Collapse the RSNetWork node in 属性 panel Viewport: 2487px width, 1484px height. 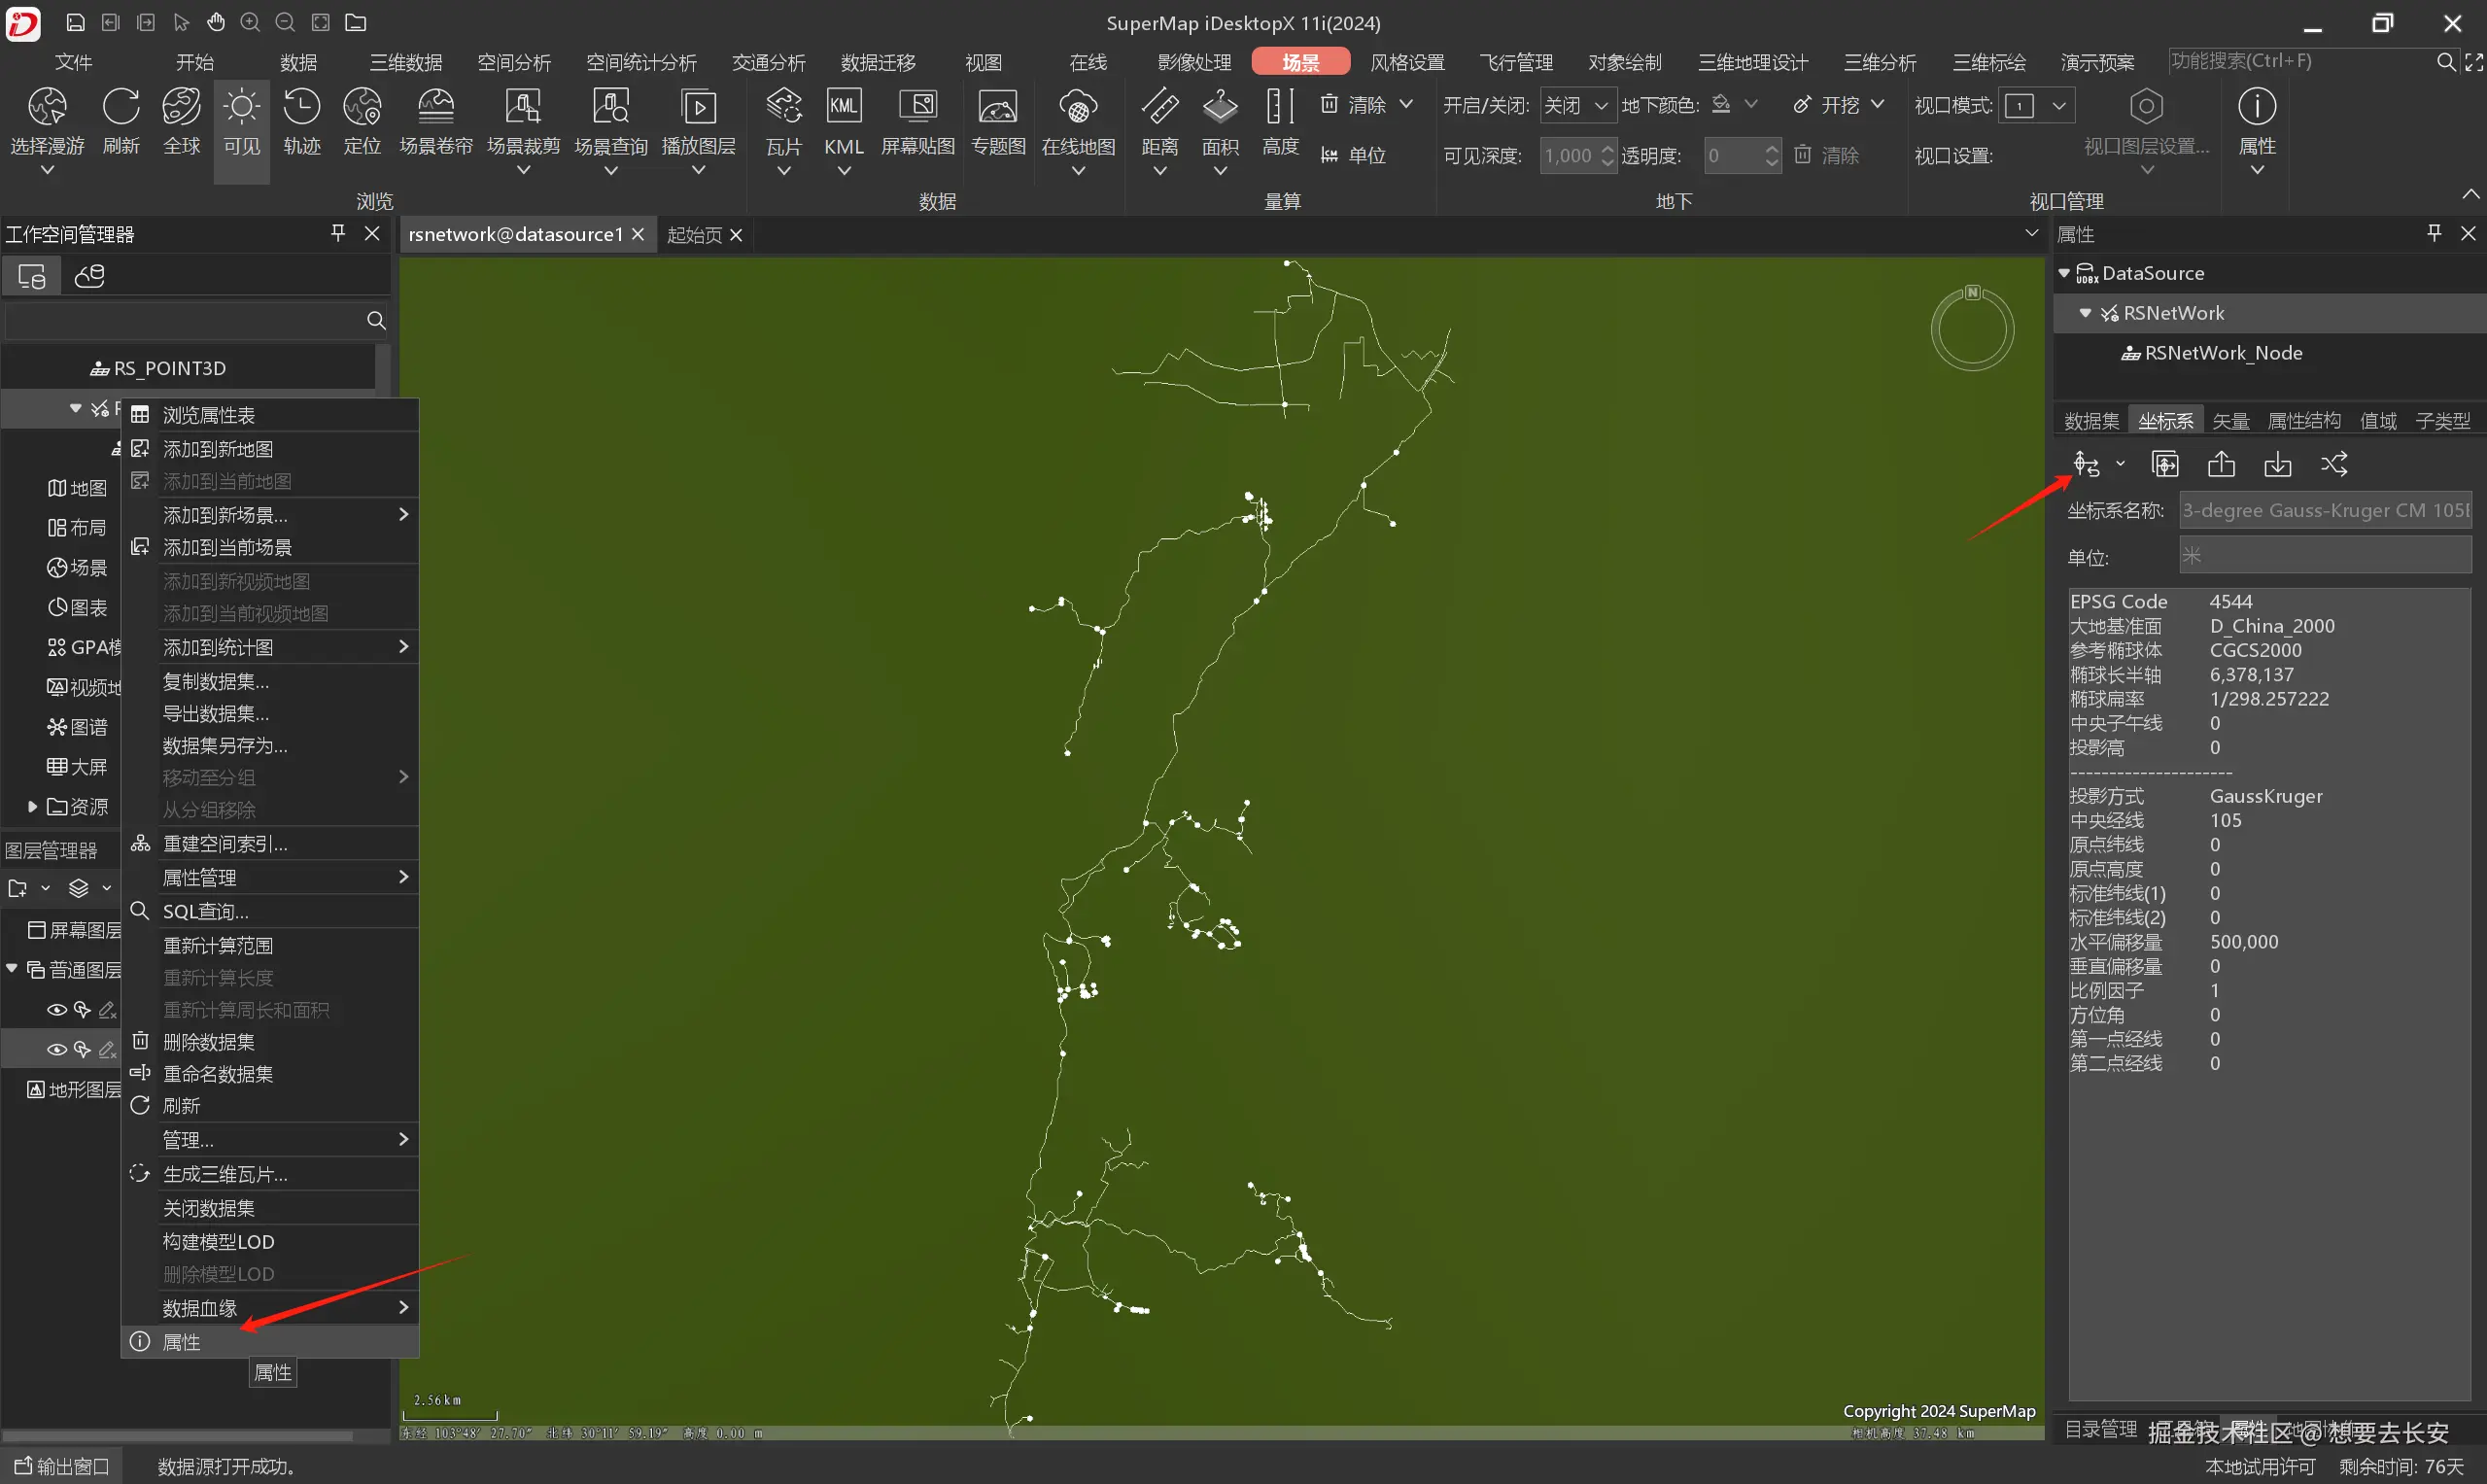tap(2085, 313)
